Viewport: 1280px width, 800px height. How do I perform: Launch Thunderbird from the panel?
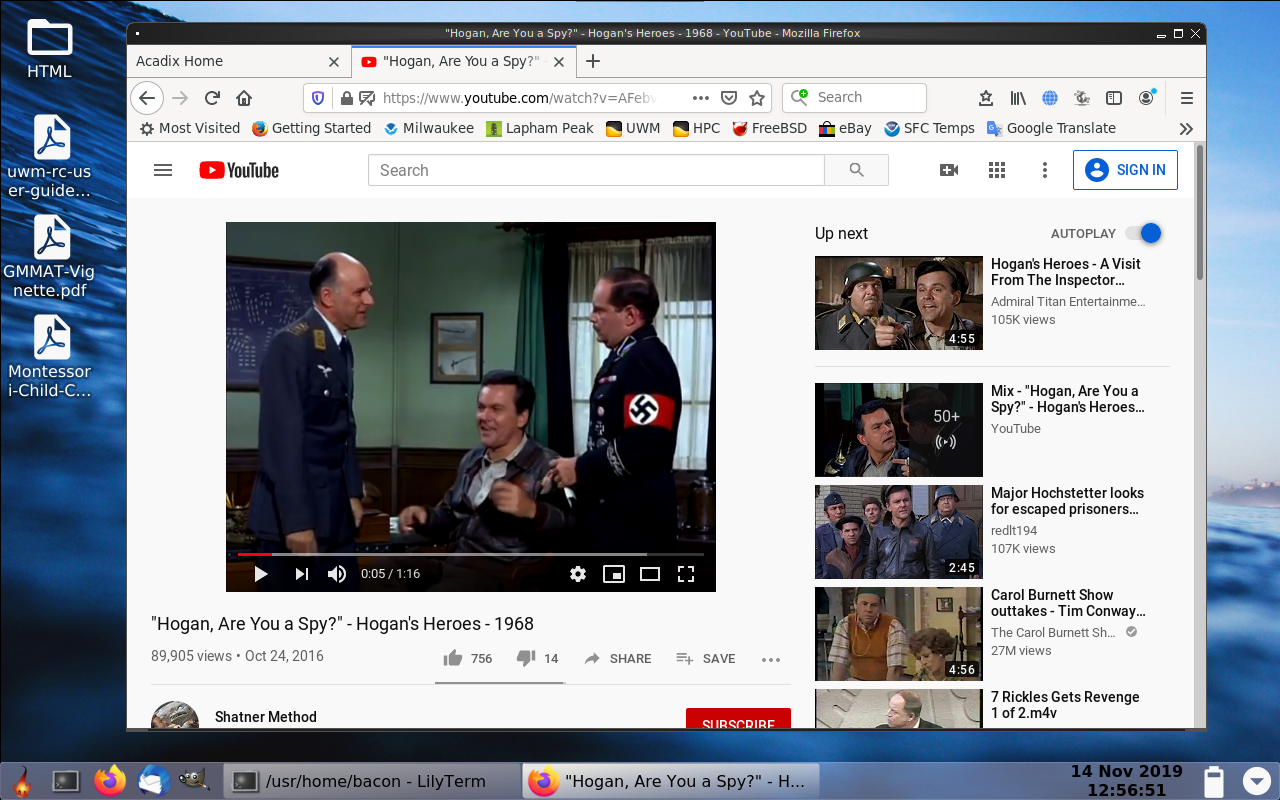click(153, 781)
